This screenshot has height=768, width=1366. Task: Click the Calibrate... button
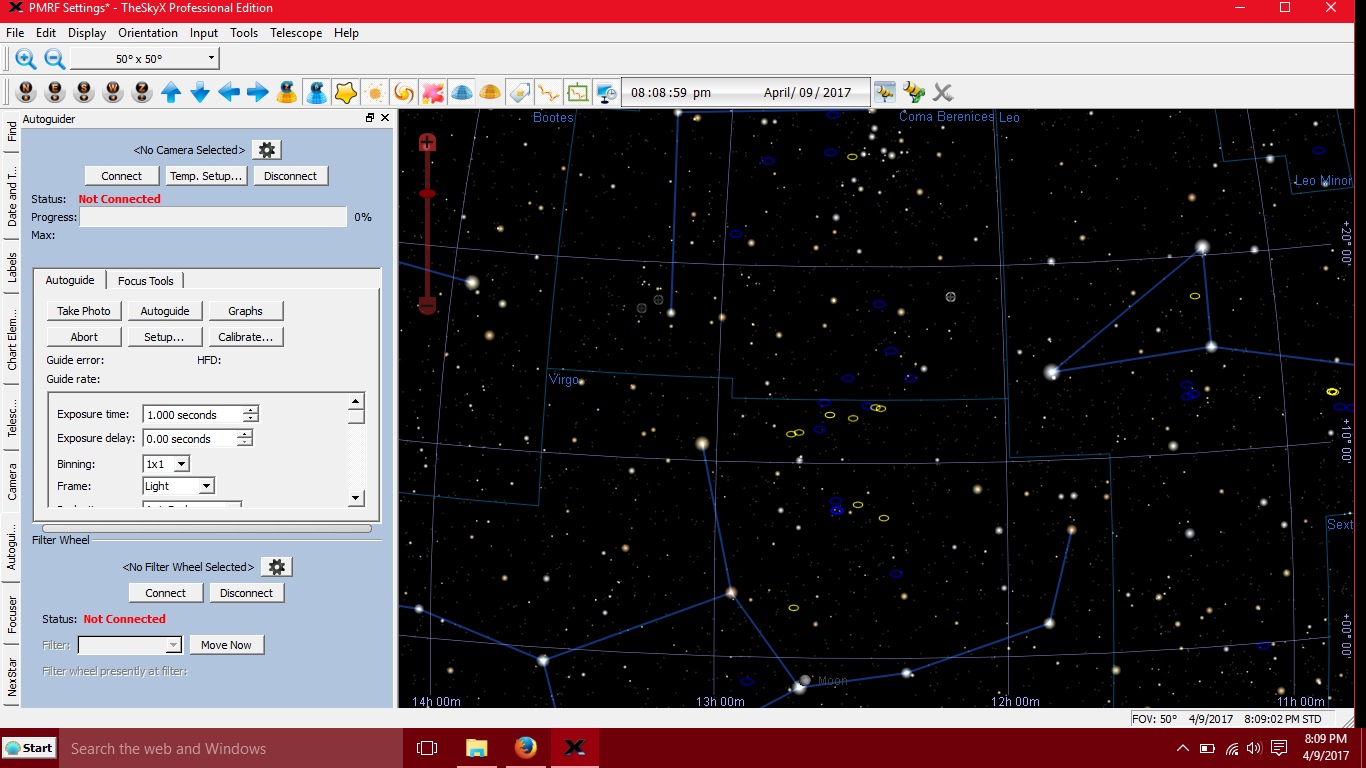click(246, 337)
